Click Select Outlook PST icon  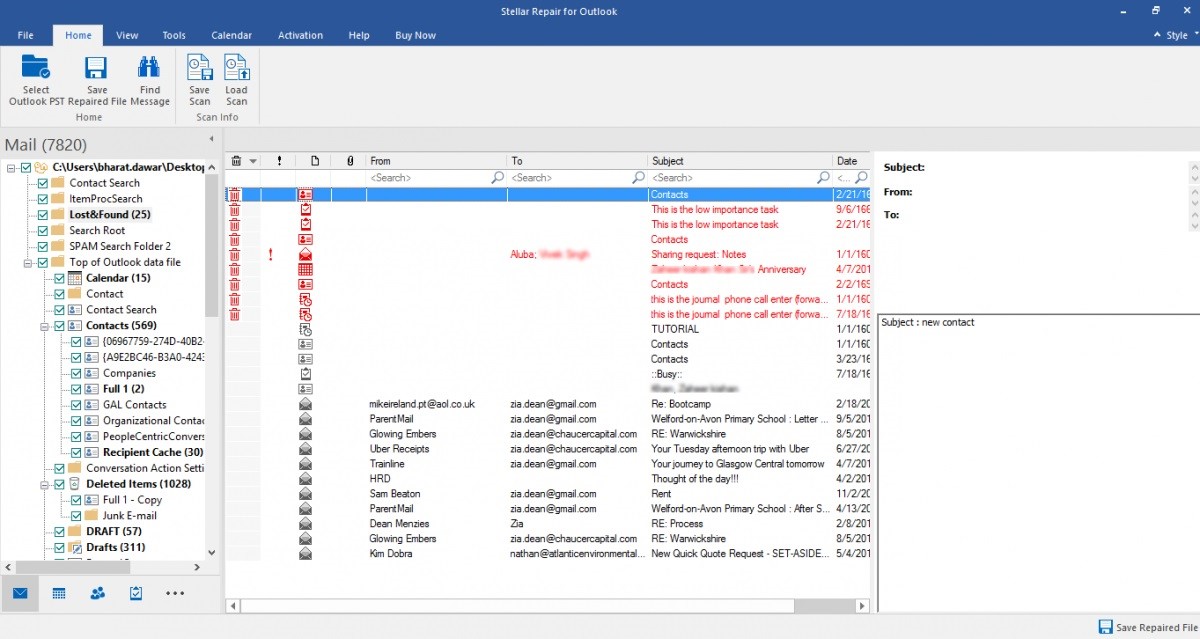[36, 68]
